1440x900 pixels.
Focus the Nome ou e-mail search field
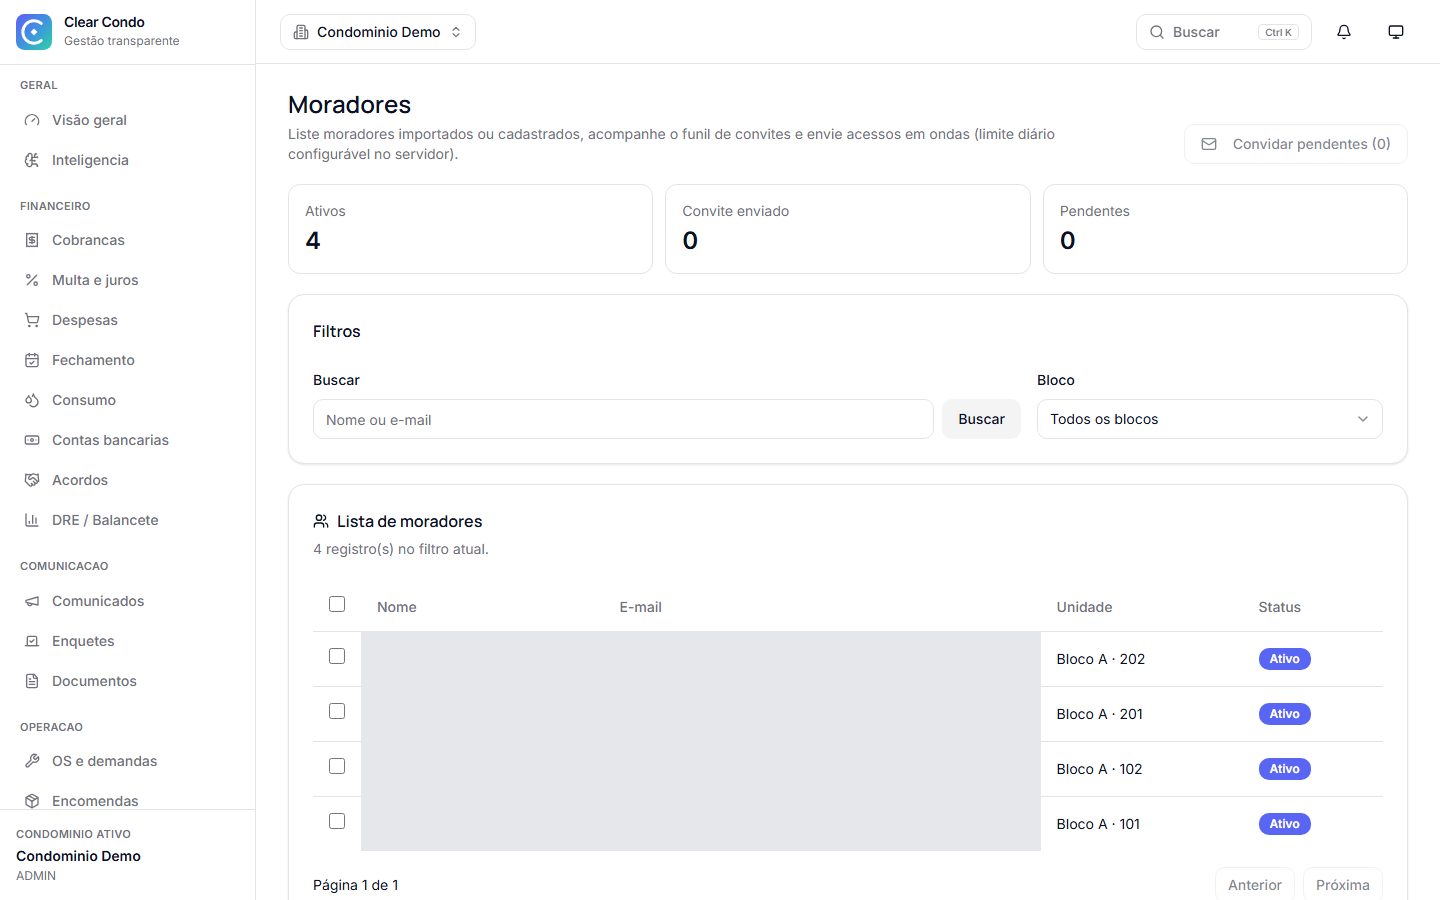pos(623,420)
